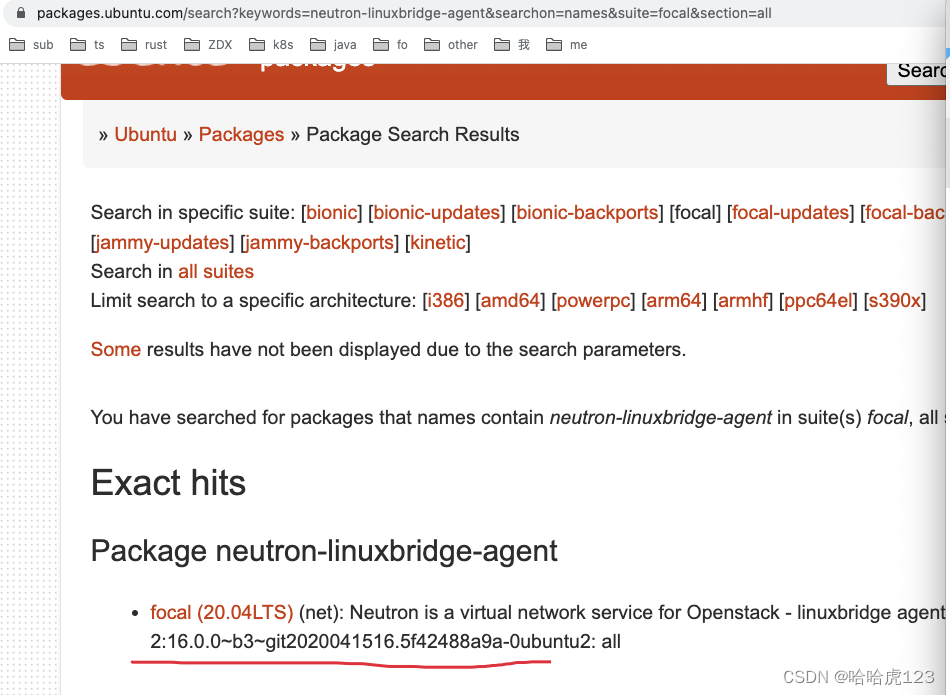This screenshot has height=695, width=950.
Task: Open the 'rust' bookmarks folder
Action: pos(145,44)
